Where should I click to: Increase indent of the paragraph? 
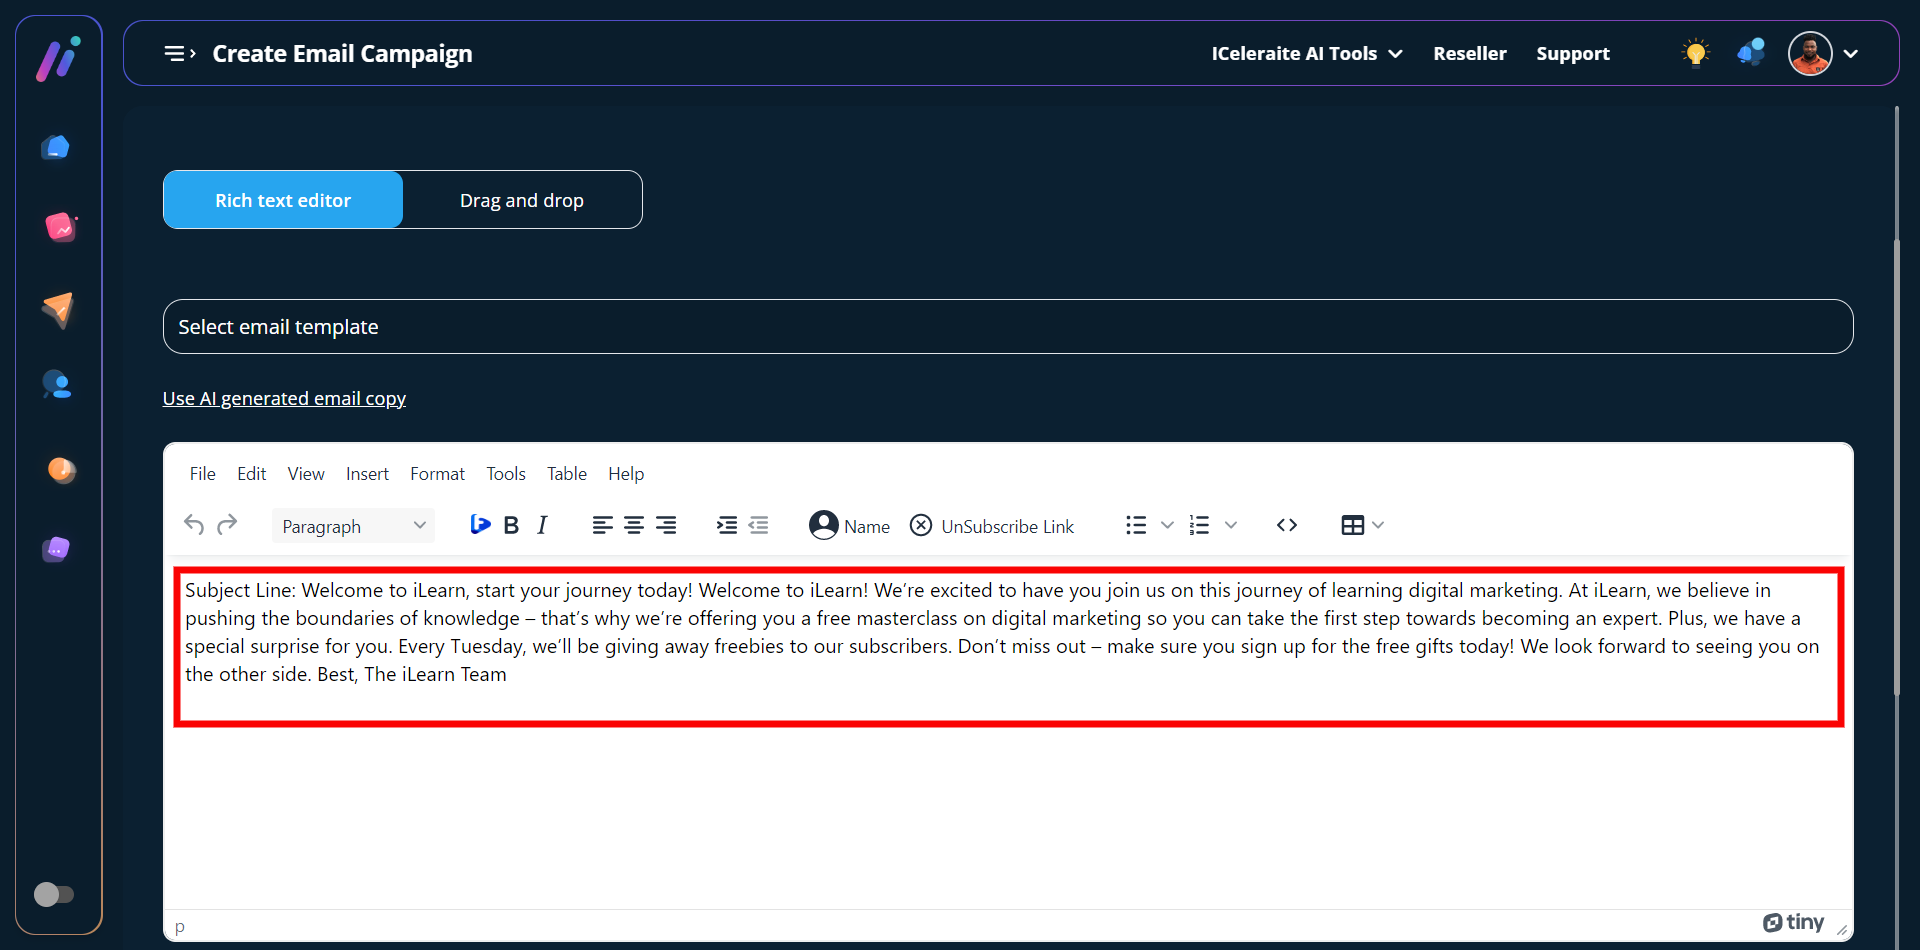[727, 525]
